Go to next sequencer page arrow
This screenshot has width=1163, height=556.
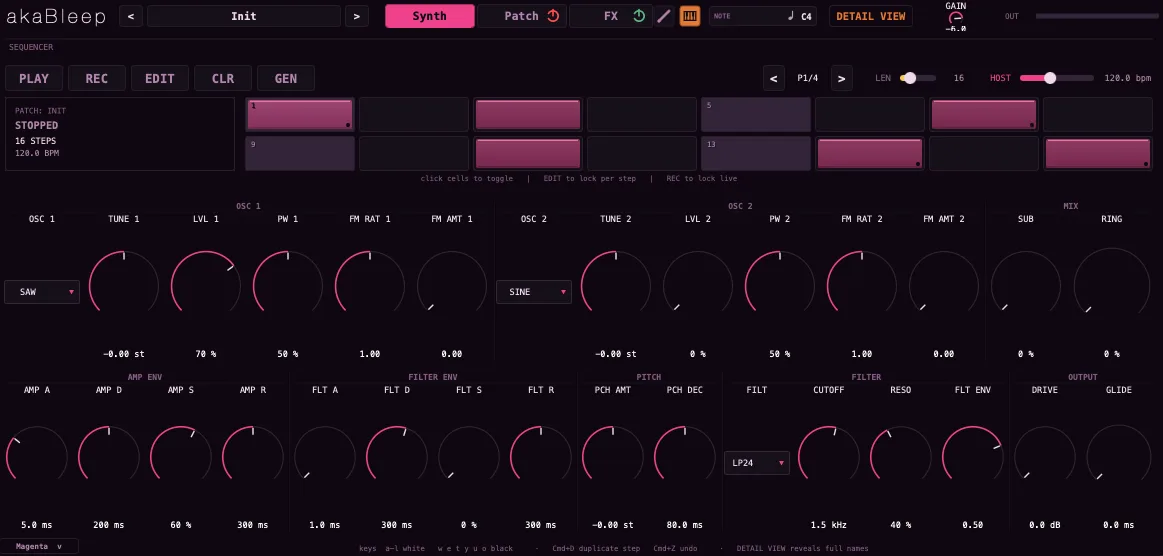pyautogui.click(x=841, y=78)
